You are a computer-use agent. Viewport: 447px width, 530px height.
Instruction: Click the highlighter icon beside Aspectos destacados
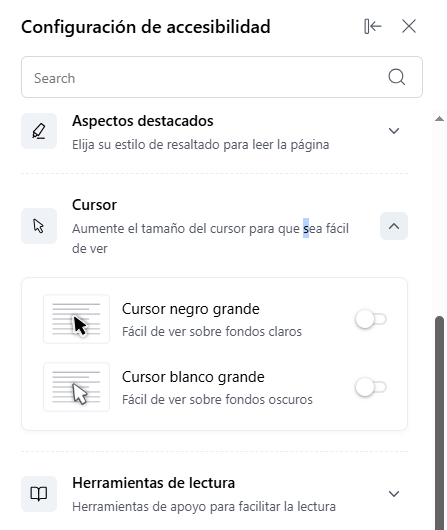tap(39, 131)
